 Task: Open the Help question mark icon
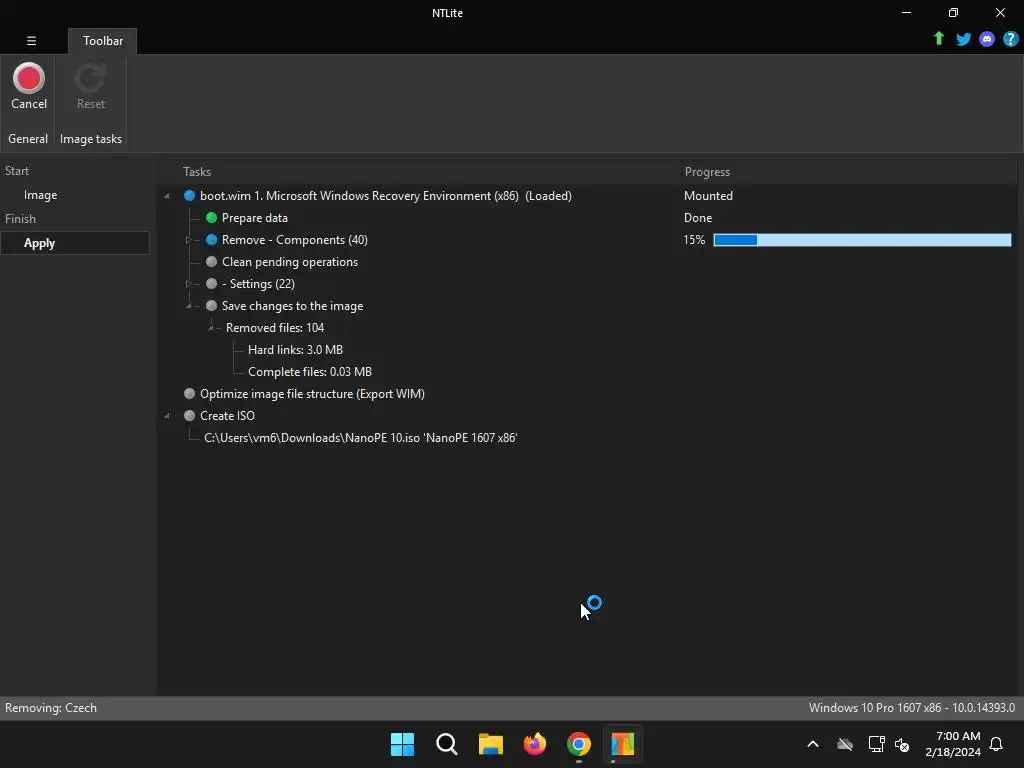click(x=1010, y=39)
